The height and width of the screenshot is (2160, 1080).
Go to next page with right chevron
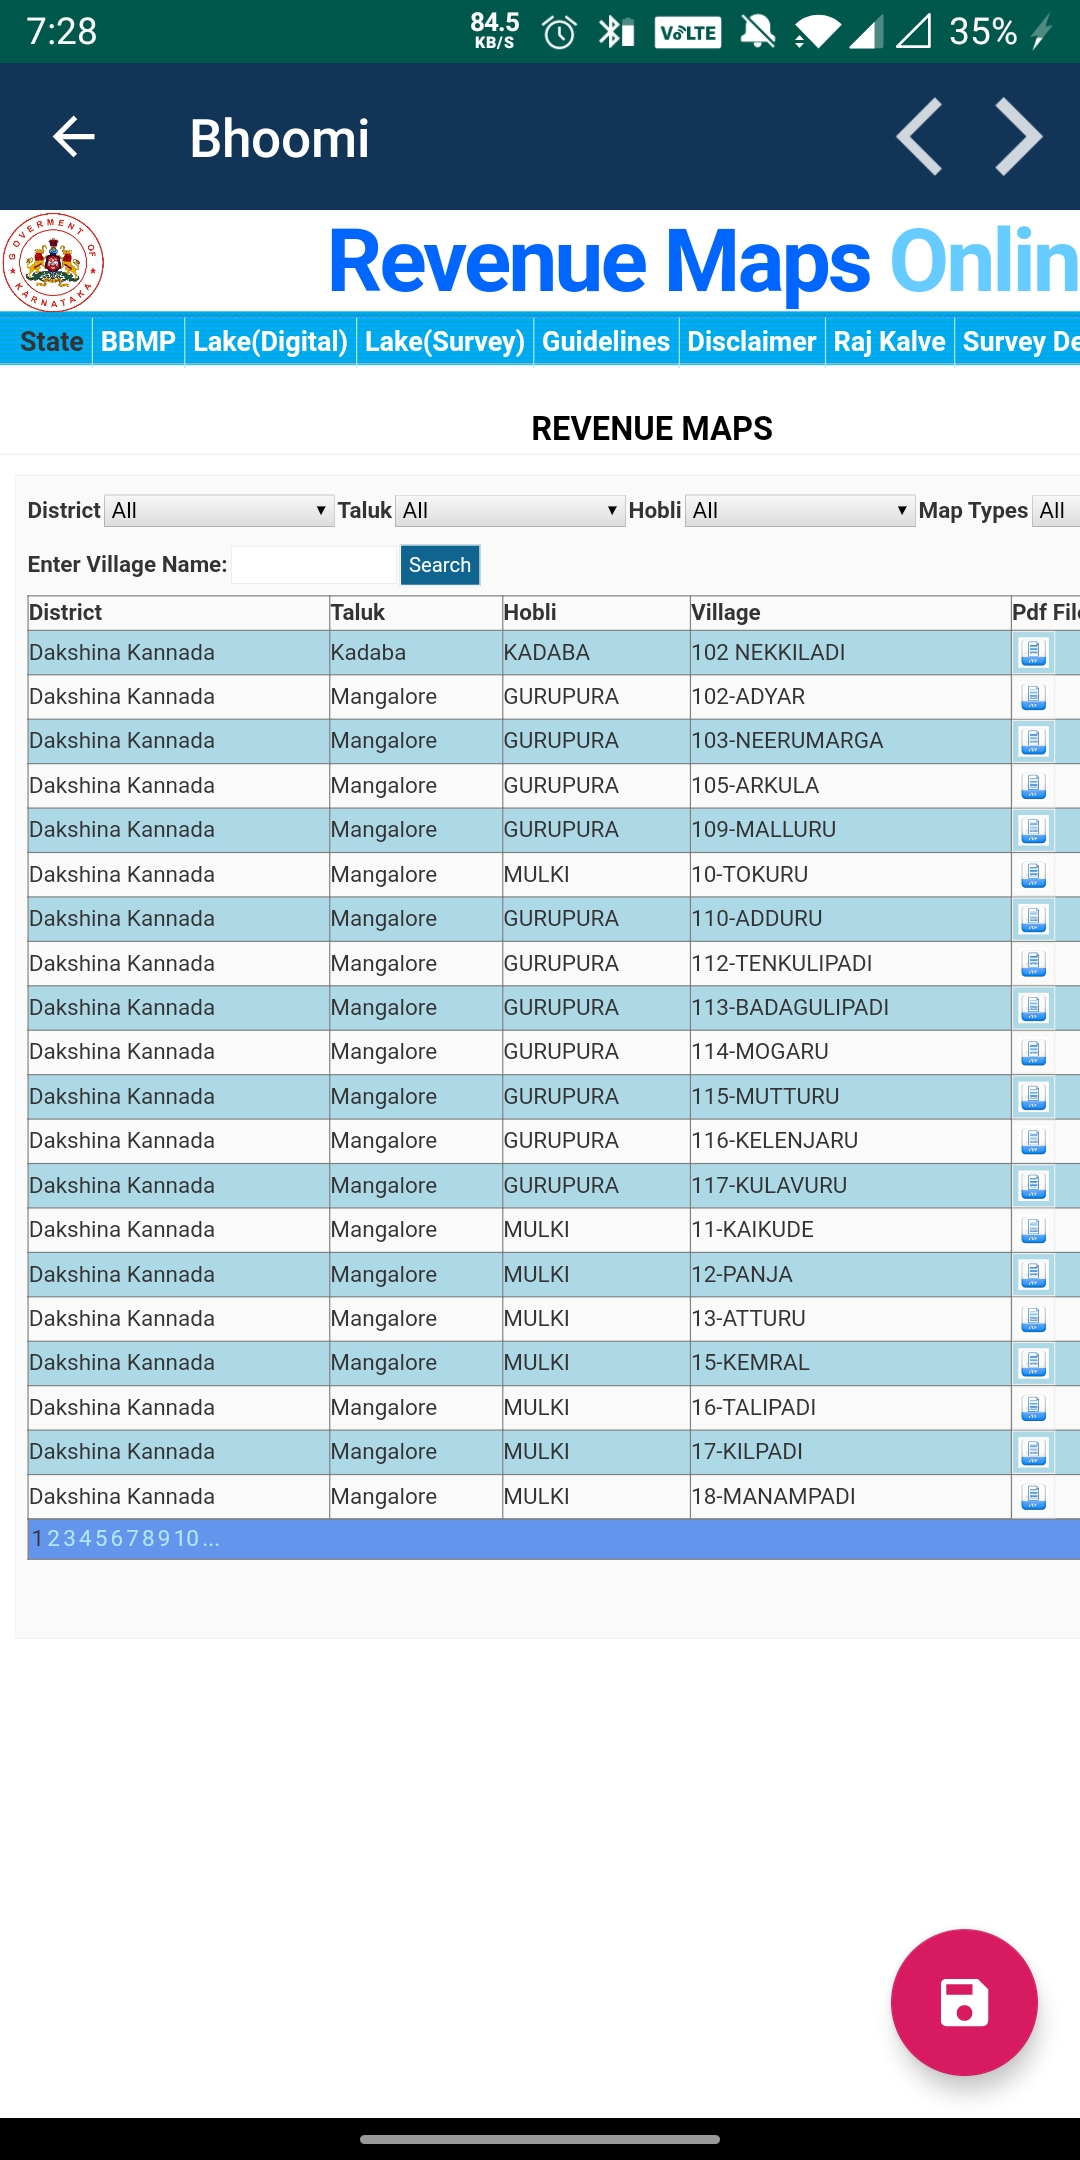click(1019, 137)
